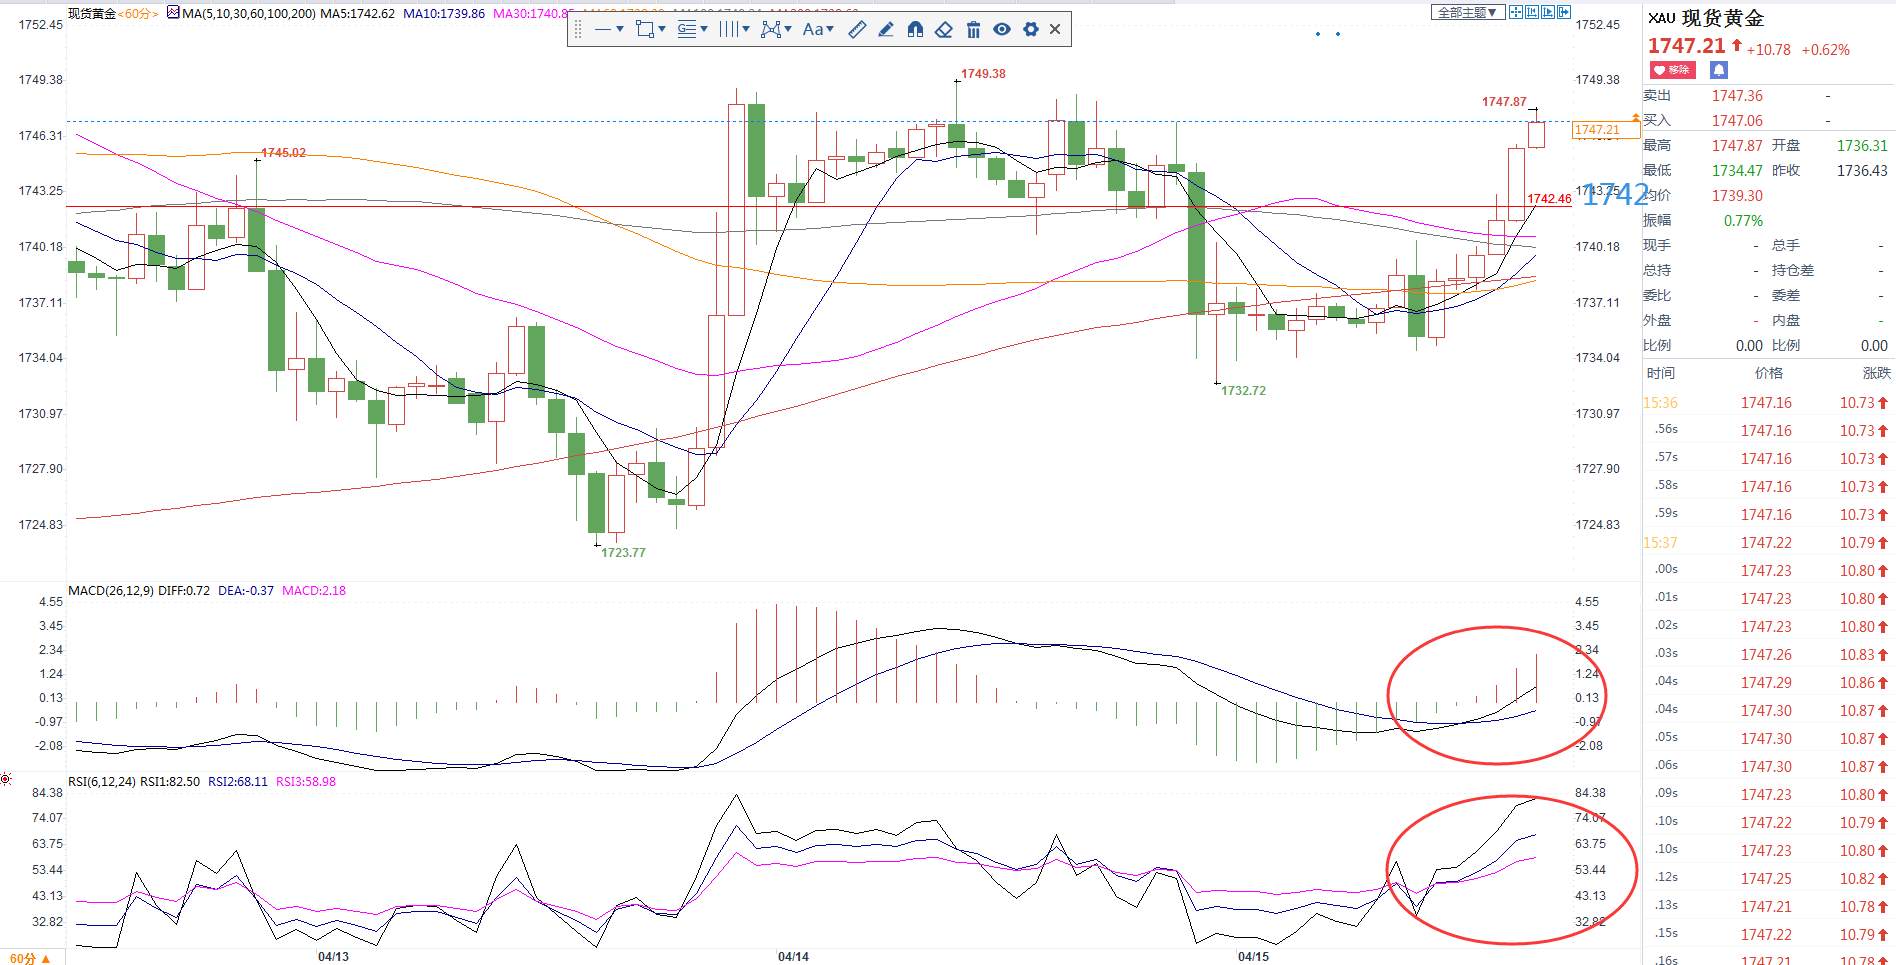Click the MACD:2.18 value

(314, 591)
